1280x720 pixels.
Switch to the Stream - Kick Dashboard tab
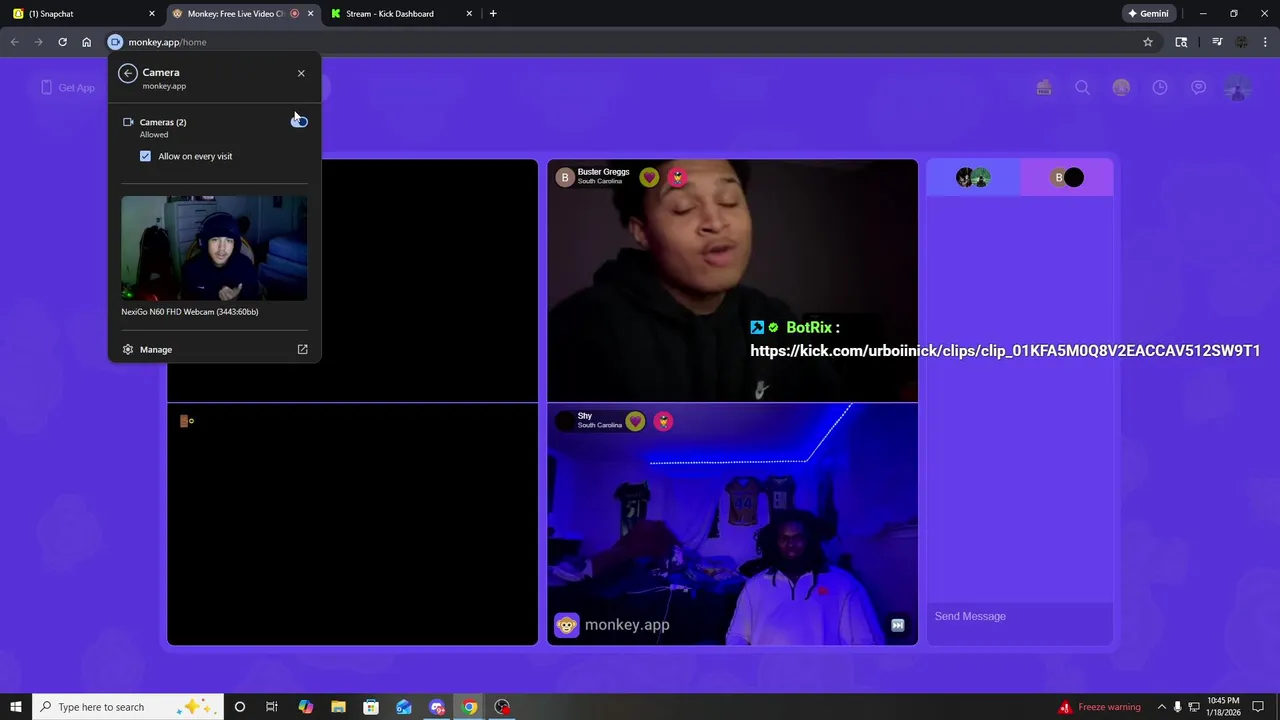coord(400,14)
